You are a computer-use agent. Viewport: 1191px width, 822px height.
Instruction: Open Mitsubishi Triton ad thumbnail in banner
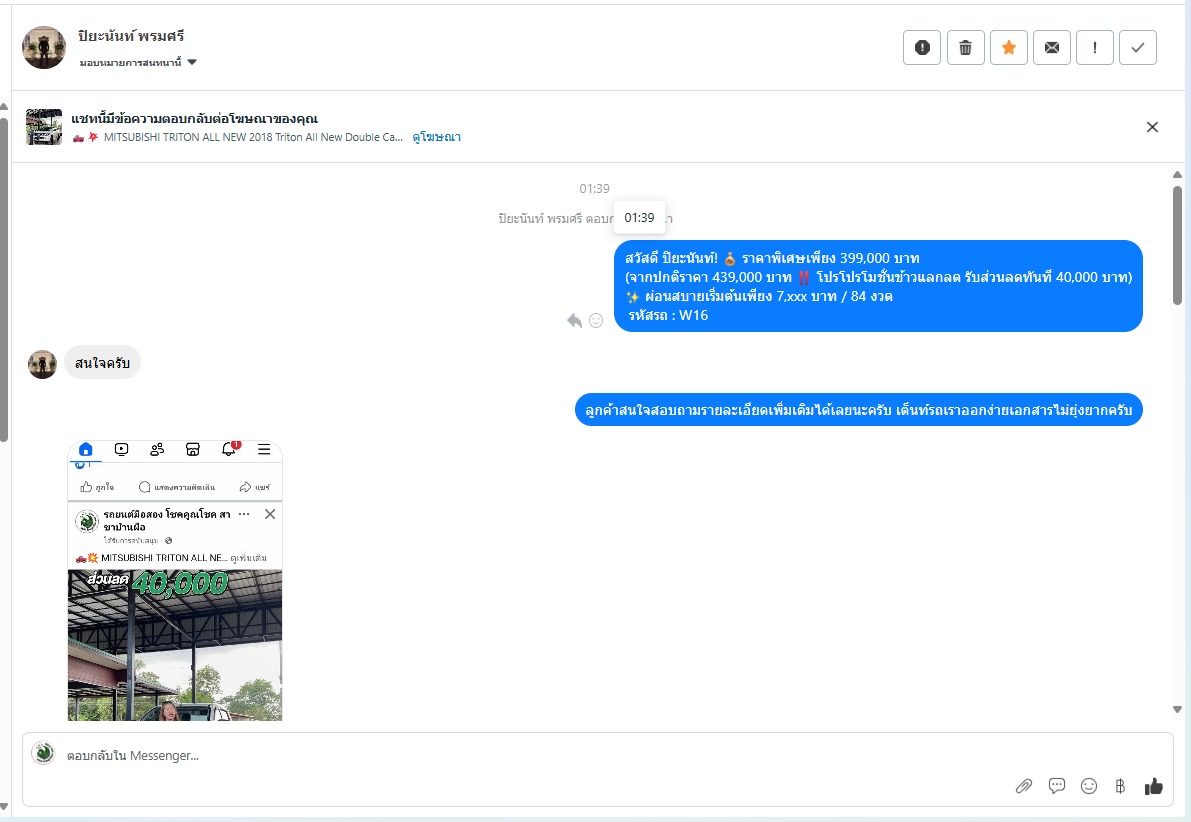44,127
